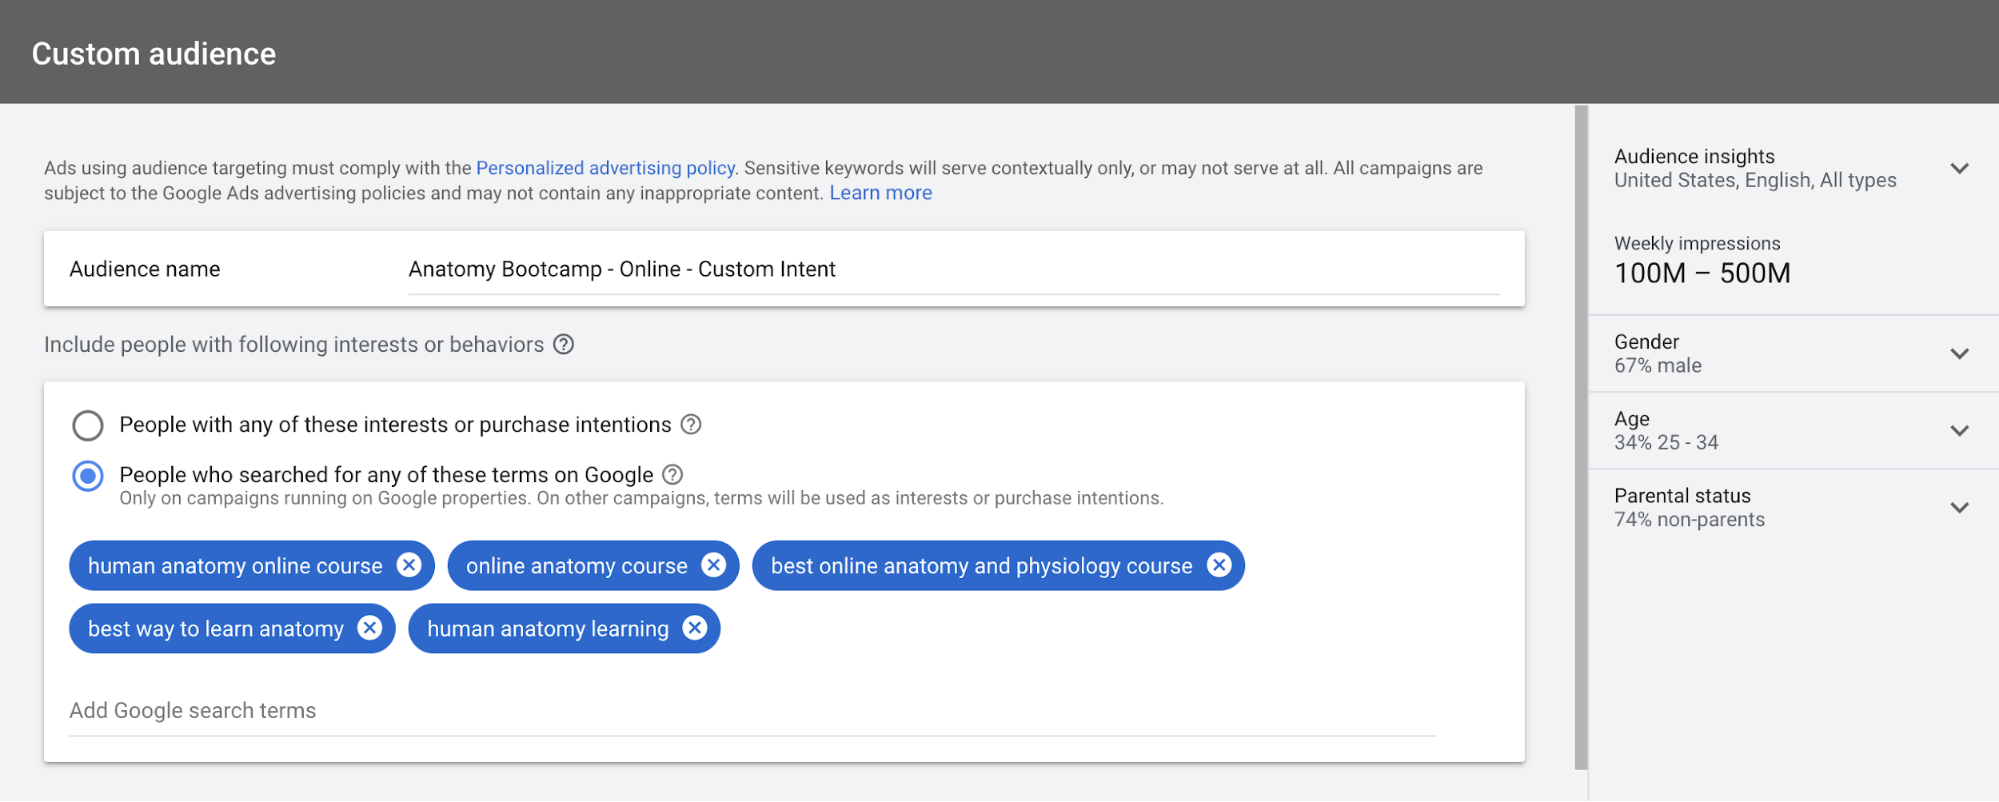Expand the Parental status breakdown
The image size is (1999, 802).
(x=1959, y=508)
